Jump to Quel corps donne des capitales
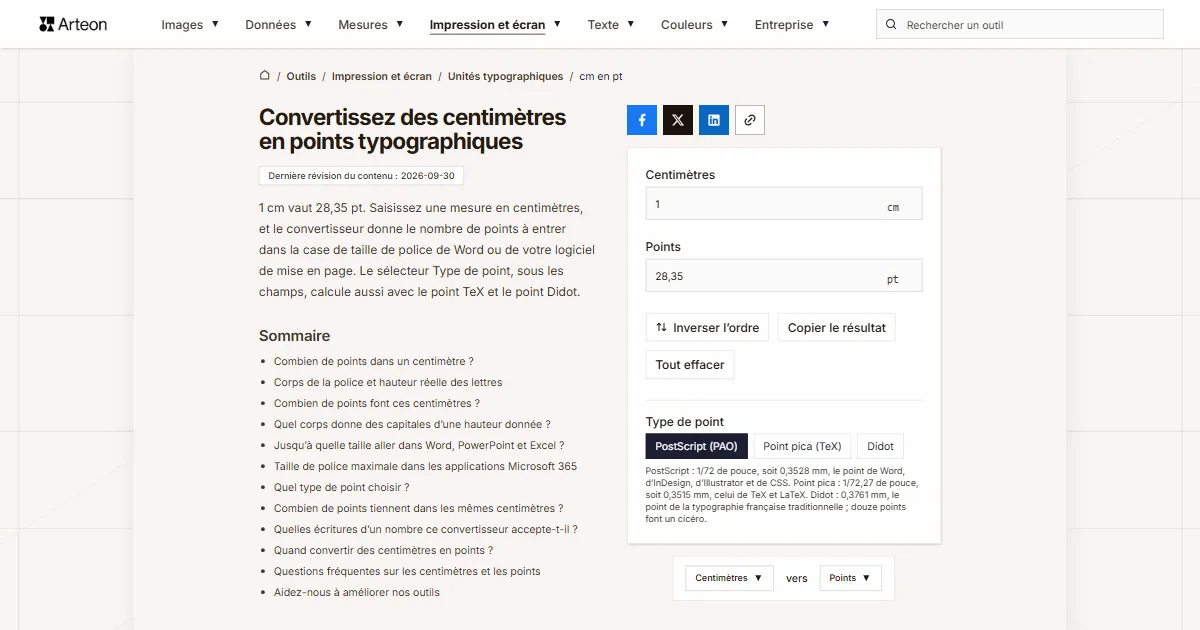 412,424
